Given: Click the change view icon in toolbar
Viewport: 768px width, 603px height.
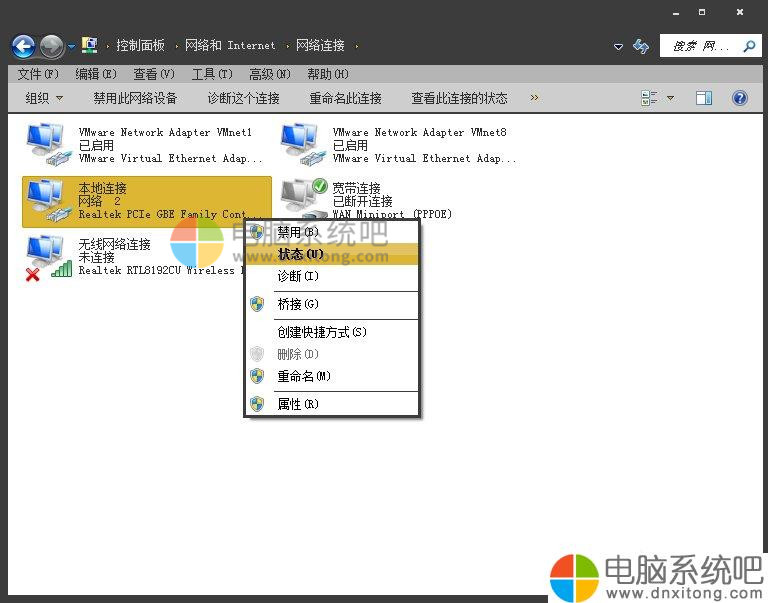Looking at the screenshot, I should pos(648,98).
